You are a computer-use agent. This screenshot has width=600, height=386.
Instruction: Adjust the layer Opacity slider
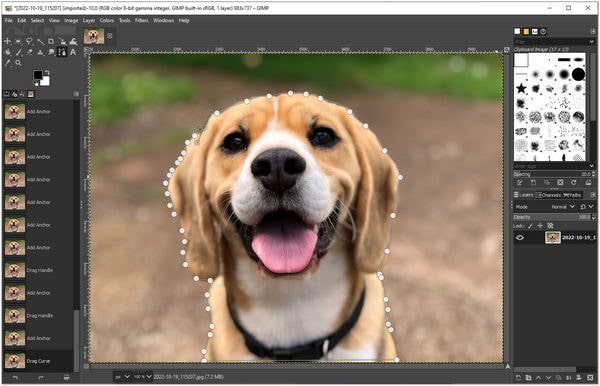coord(554,217)
